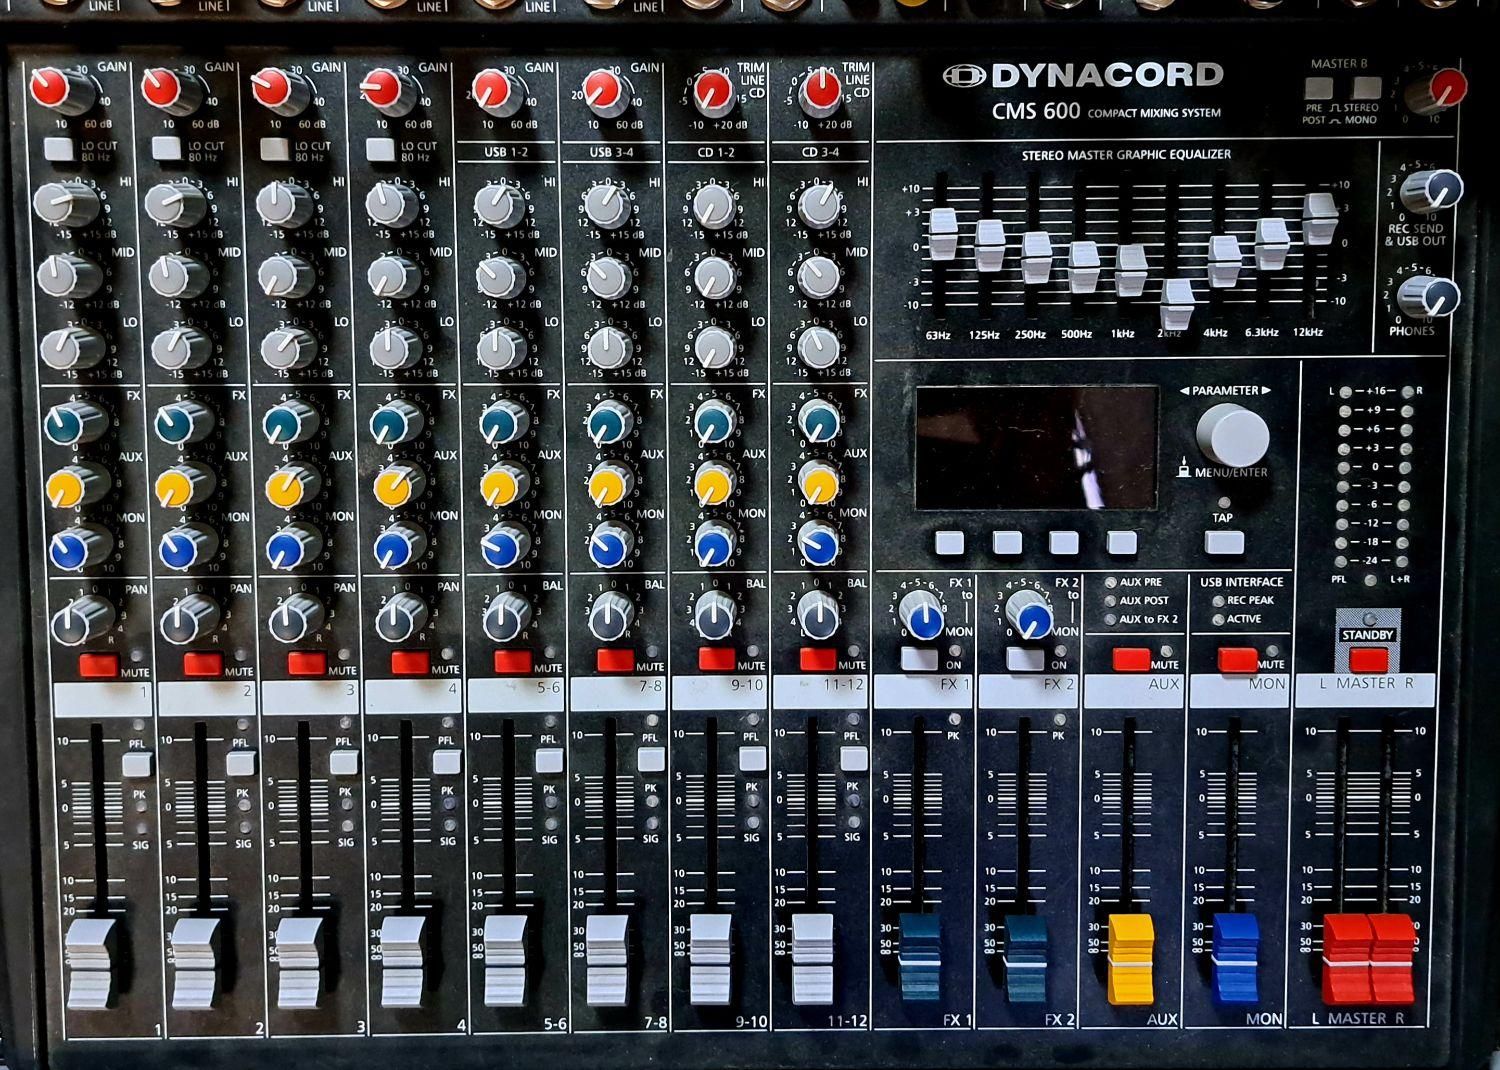This screenshot has width=1500, height=1070.
Task: Mute the MON master
Action: click(x=1237, y=660)
